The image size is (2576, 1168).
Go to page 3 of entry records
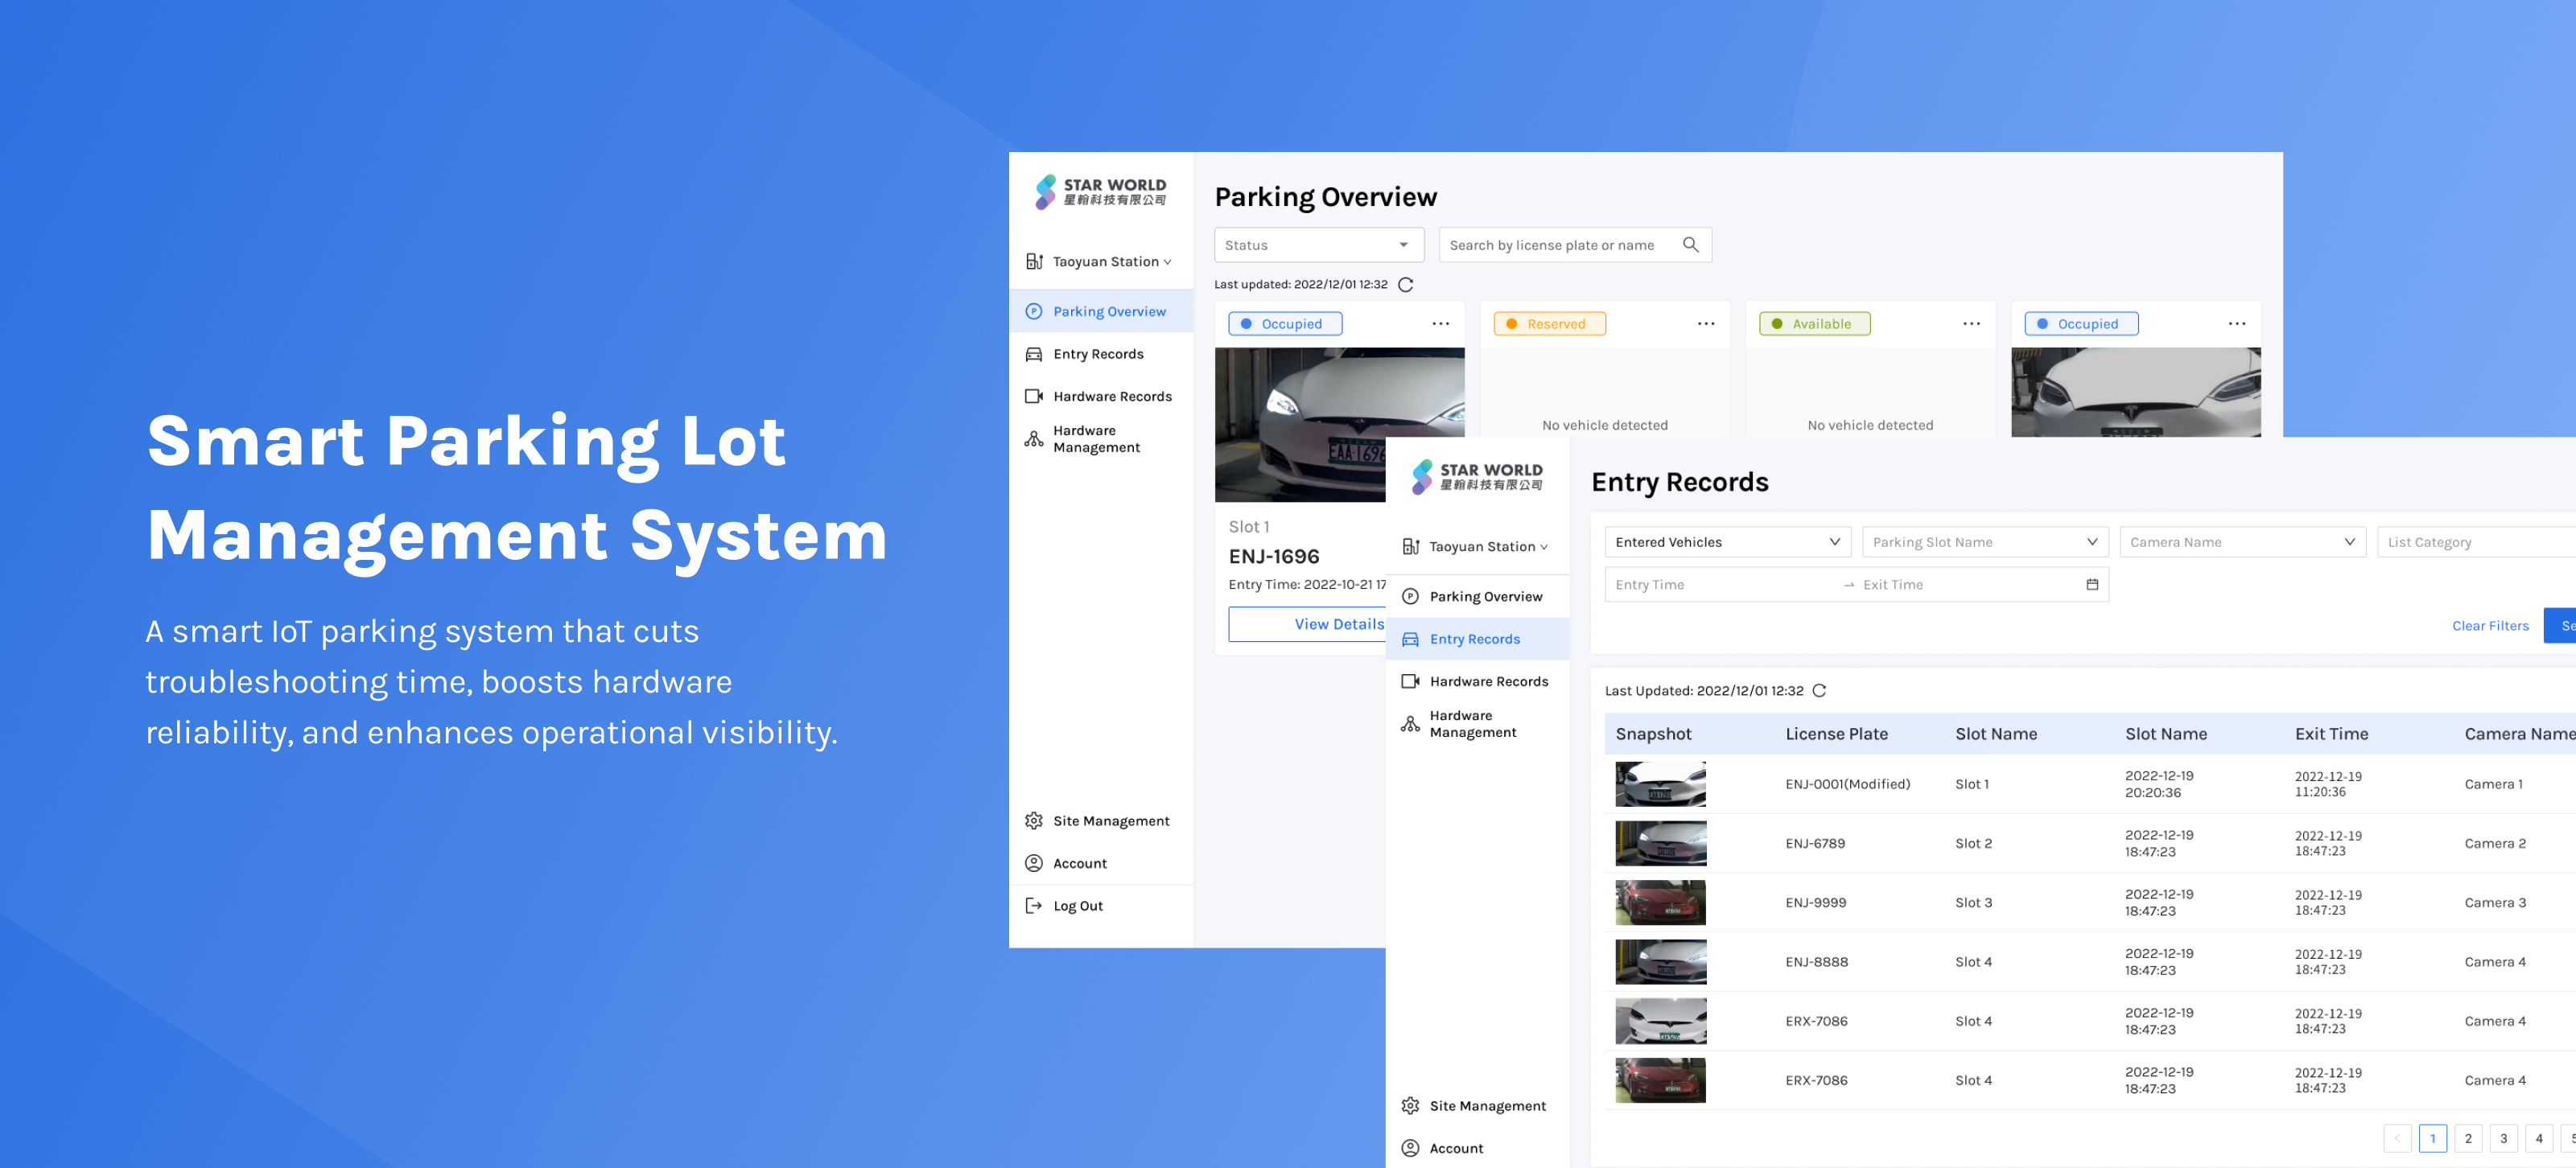[x=2503, y=1138]
